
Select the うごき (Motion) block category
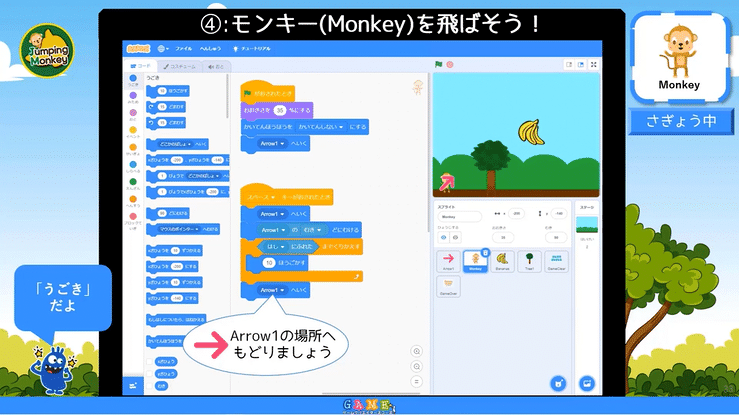point(133,80)
